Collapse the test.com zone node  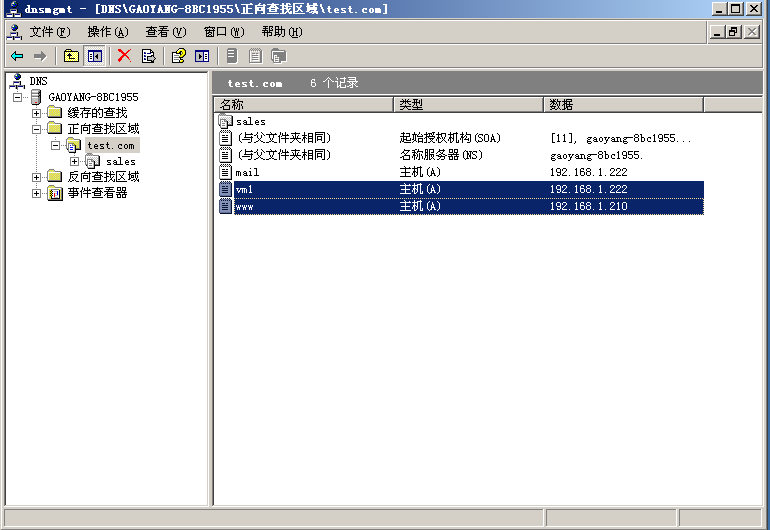[55, 145]
